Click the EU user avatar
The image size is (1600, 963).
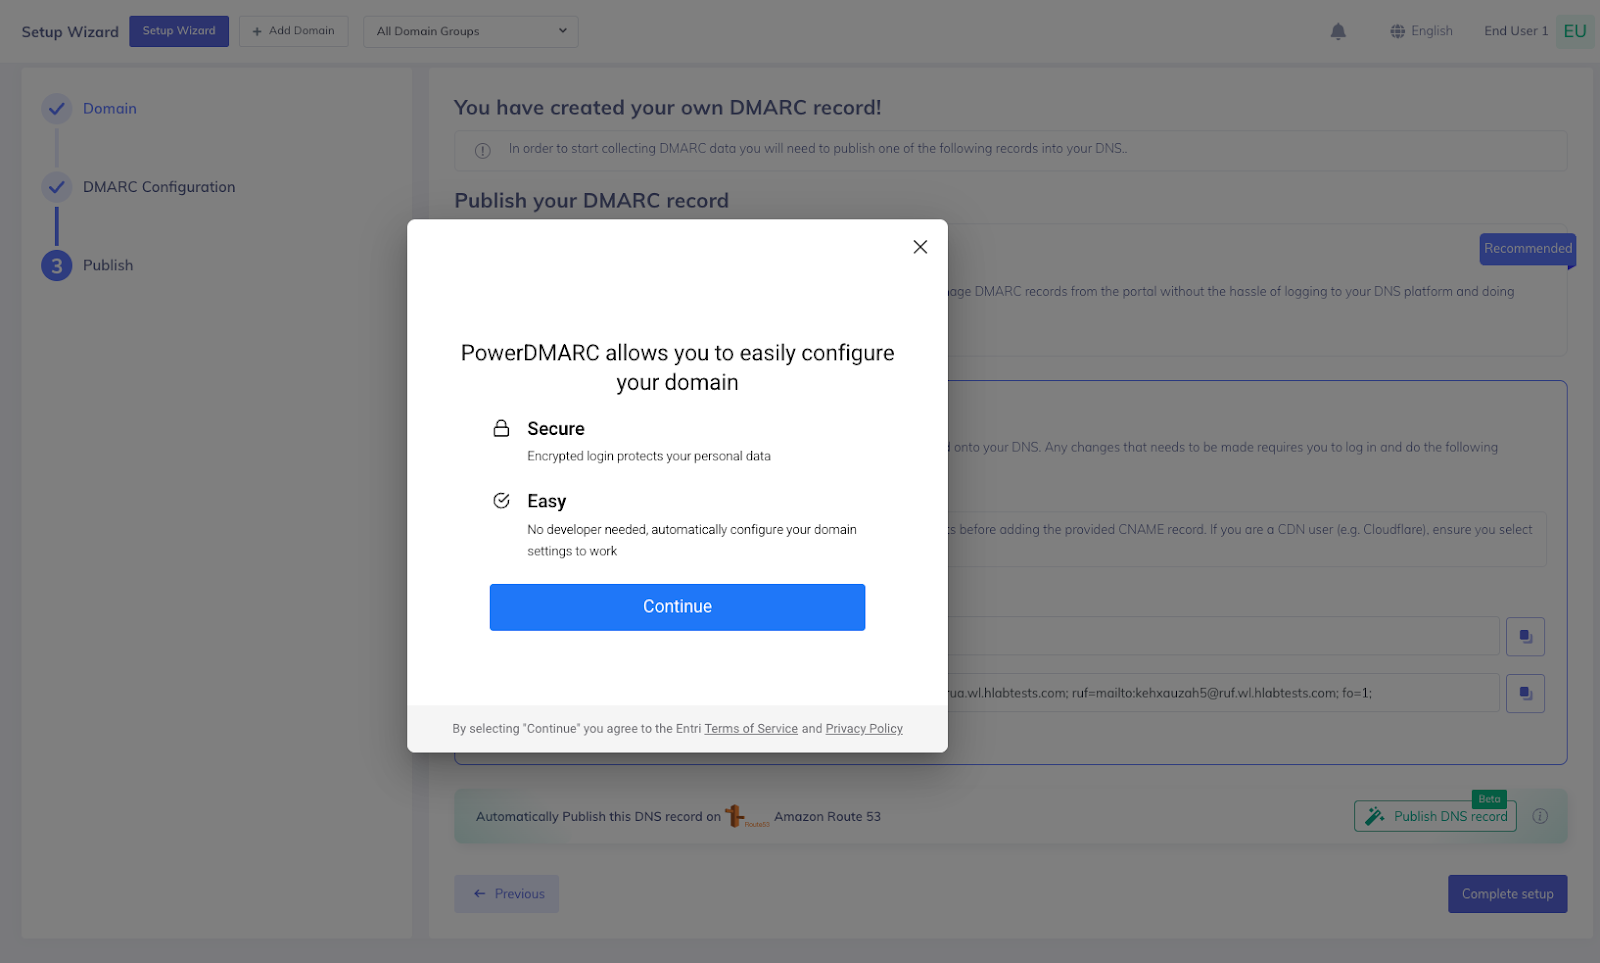[1575, 31]
